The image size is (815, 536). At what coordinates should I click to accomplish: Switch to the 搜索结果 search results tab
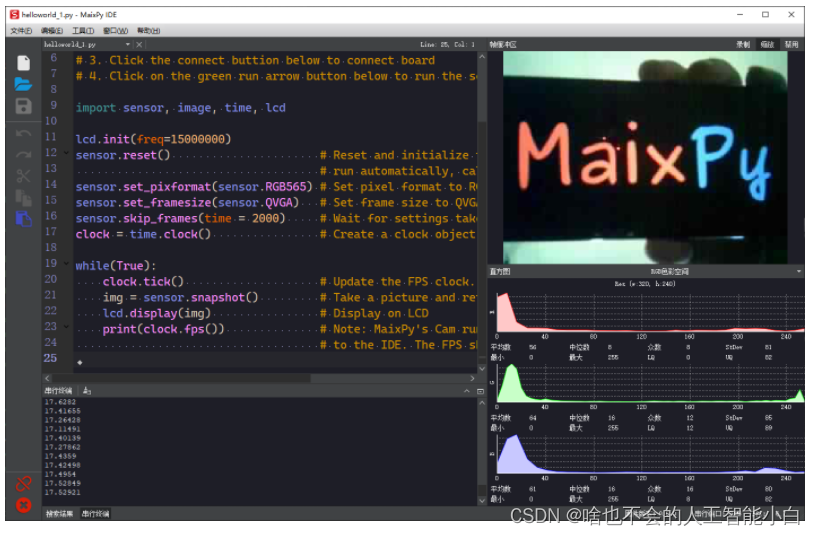(59, 514)
